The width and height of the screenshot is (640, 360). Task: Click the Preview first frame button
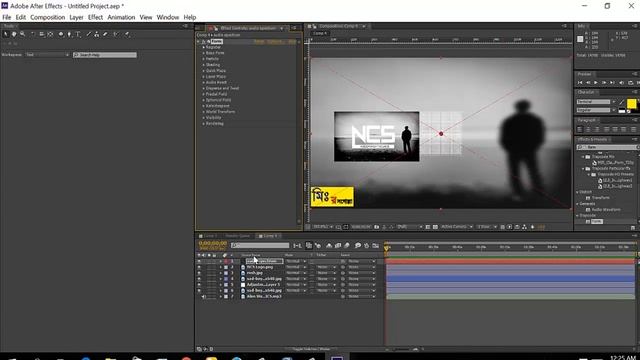coord(580,83)
